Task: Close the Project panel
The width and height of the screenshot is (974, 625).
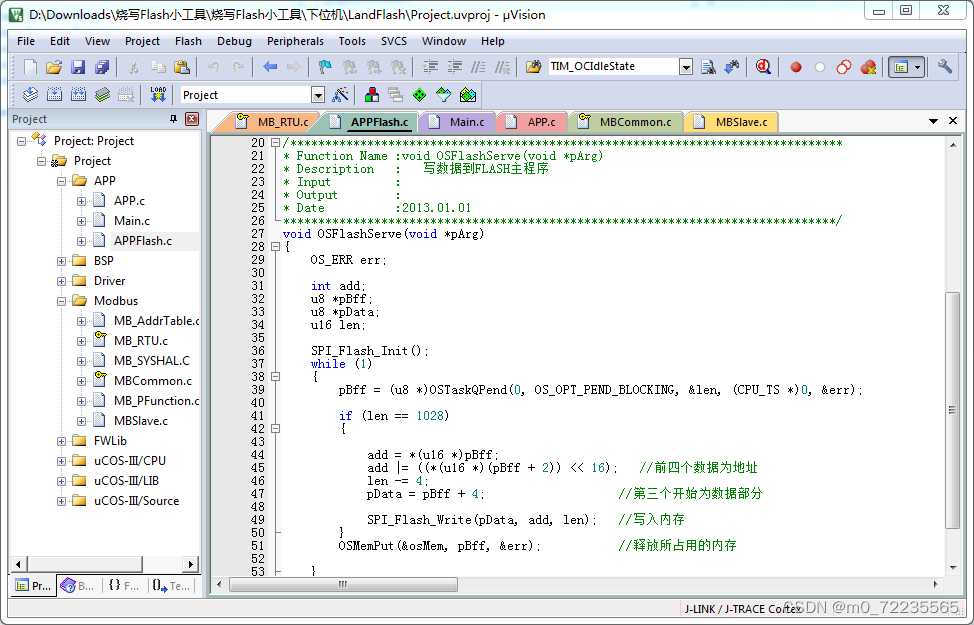Action: point(192,119)
